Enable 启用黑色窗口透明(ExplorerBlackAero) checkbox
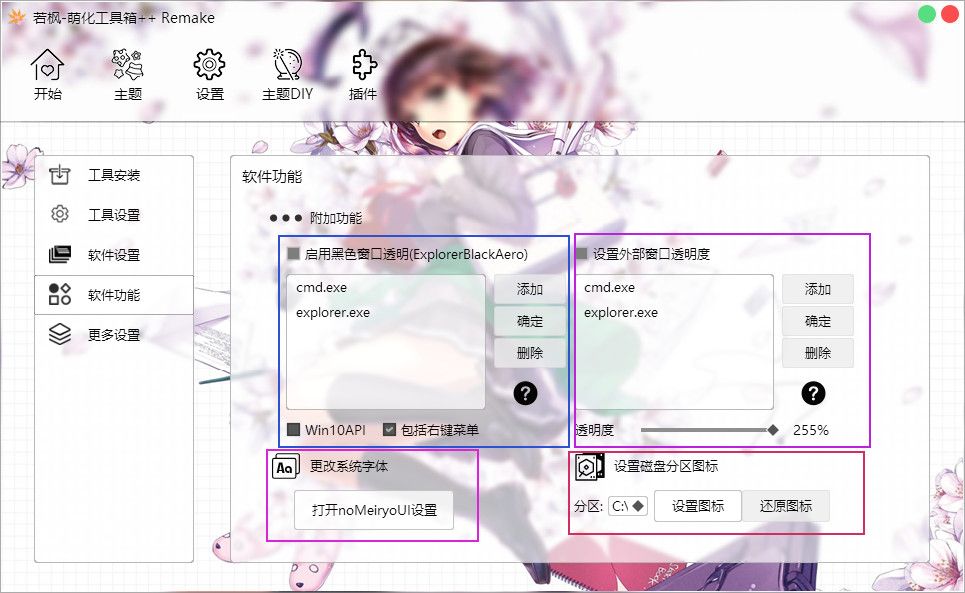 (x=294, y=253)
